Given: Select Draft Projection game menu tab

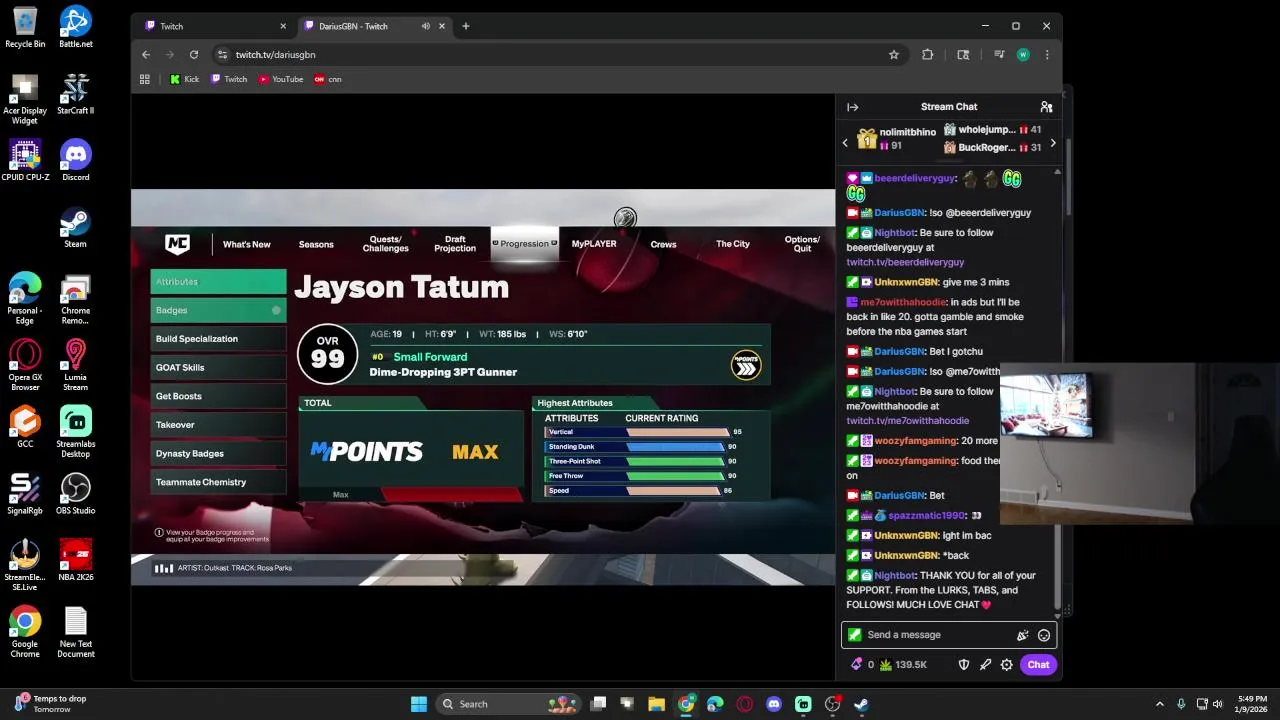Looking at the screenshot, I should 455,244.
